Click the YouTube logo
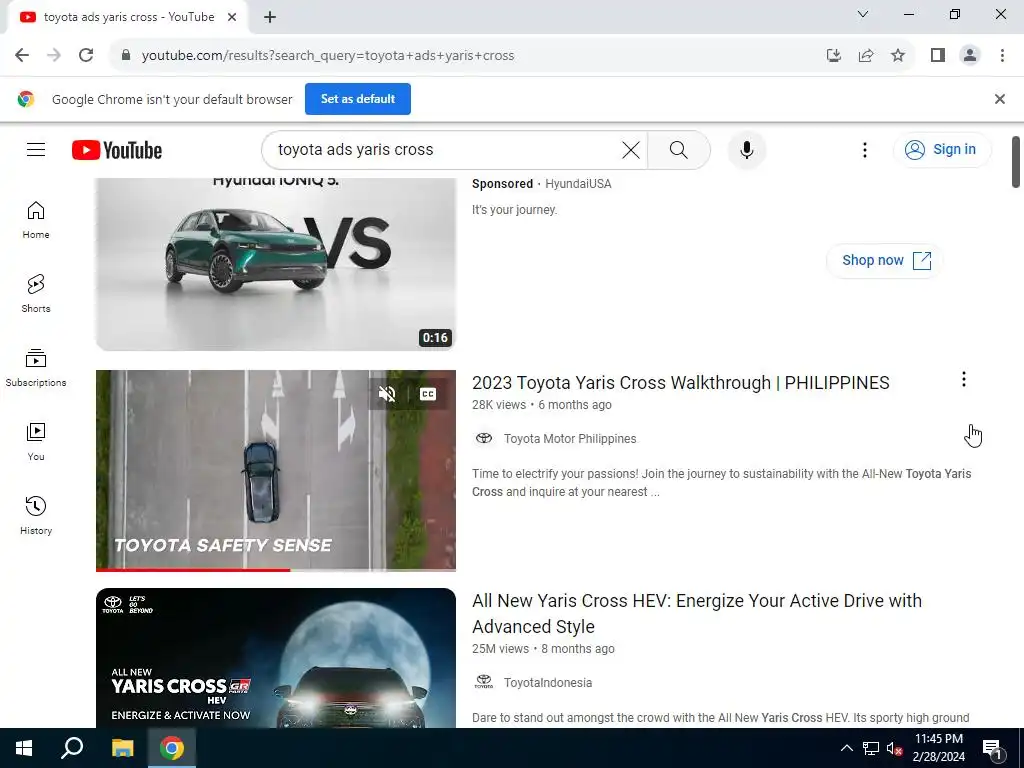Image resolution: width=1024 pixels, height=768 pixels. (x=117, y=150)
